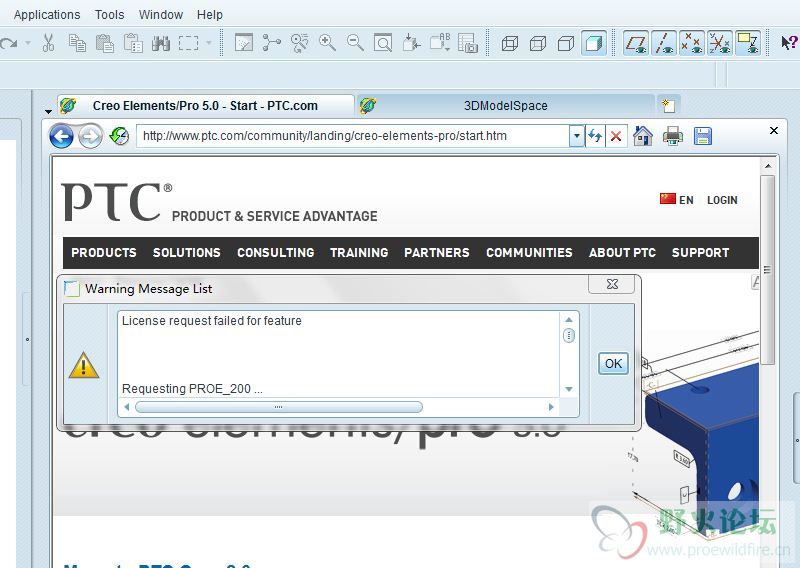
Task: Click scroll up arrow in warning list
Action: click(x=569, y=320)
